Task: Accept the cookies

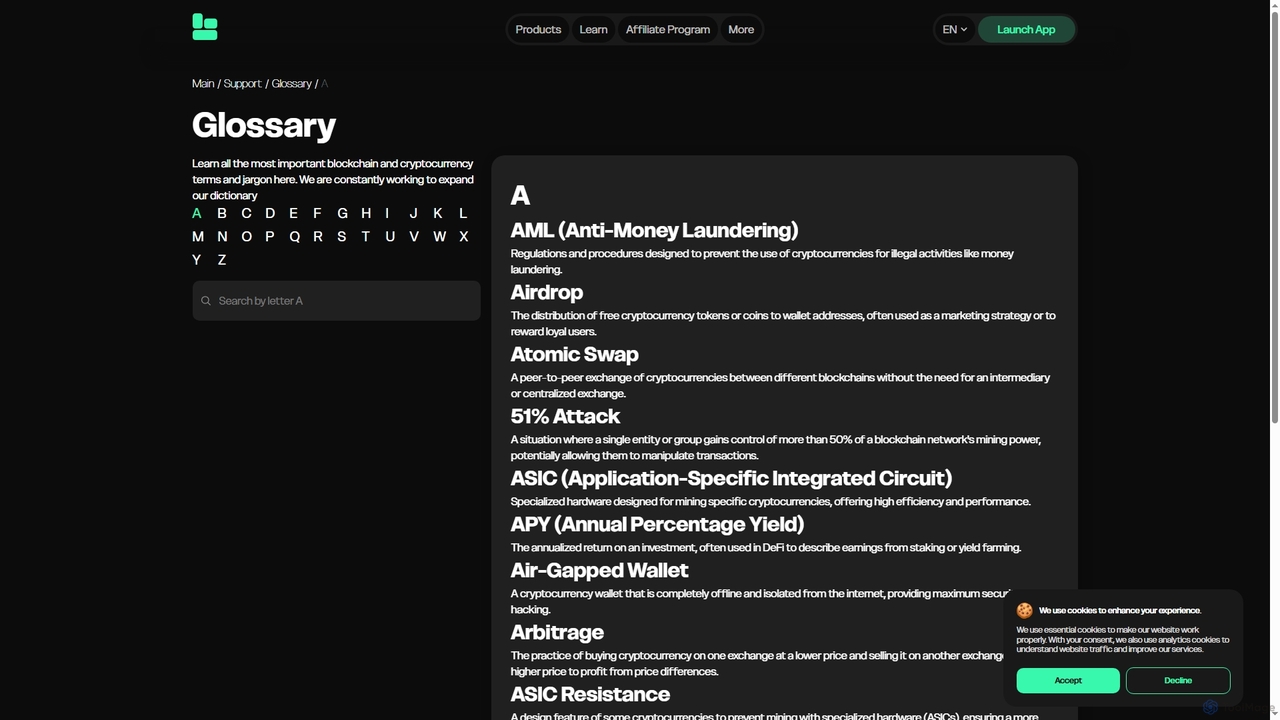Action: [x=1068, y=681]
